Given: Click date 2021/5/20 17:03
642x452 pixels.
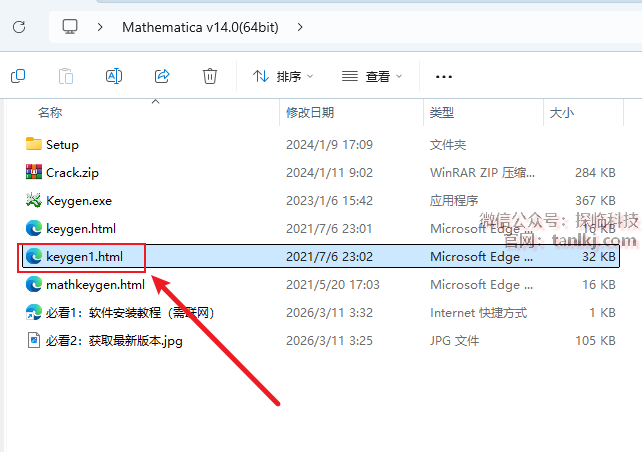Looking at the screenshot, I should pos(333,285).
